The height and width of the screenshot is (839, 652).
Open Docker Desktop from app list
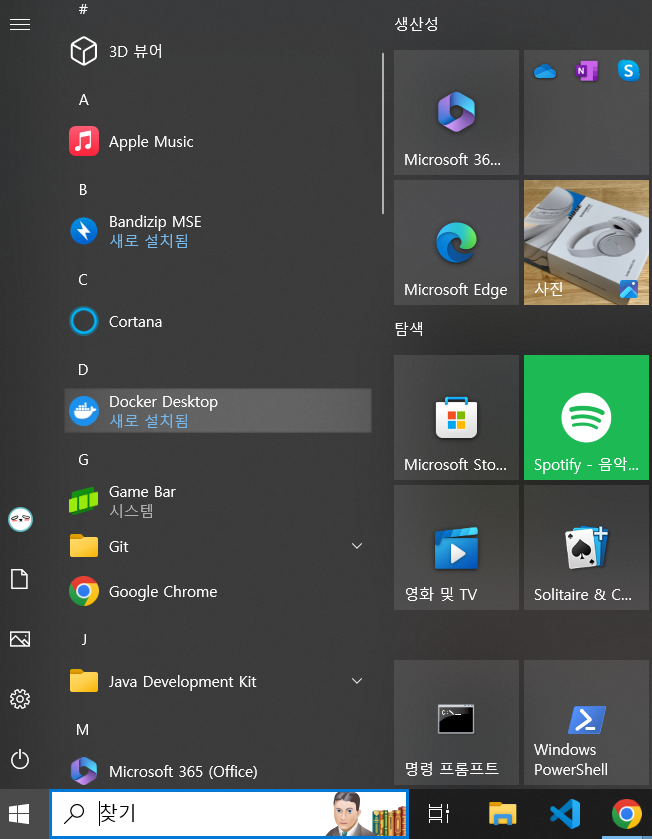tap(218, 410)
